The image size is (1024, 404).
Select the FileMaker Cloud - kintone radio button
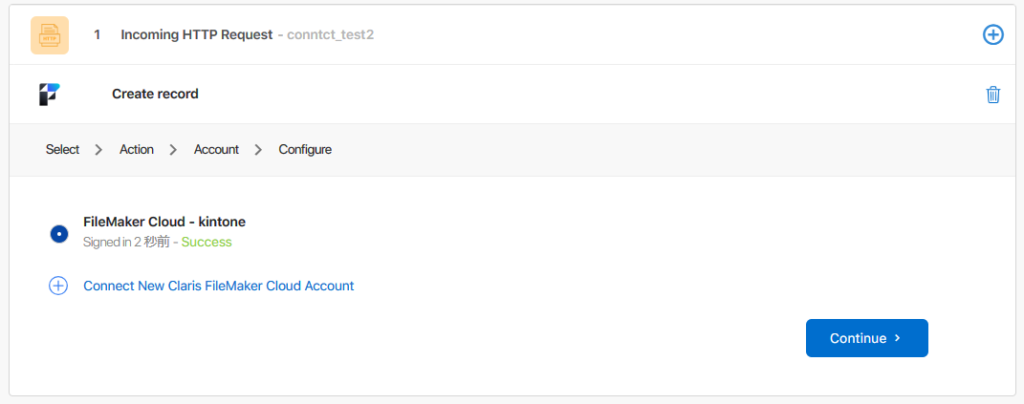click(59, 233)
